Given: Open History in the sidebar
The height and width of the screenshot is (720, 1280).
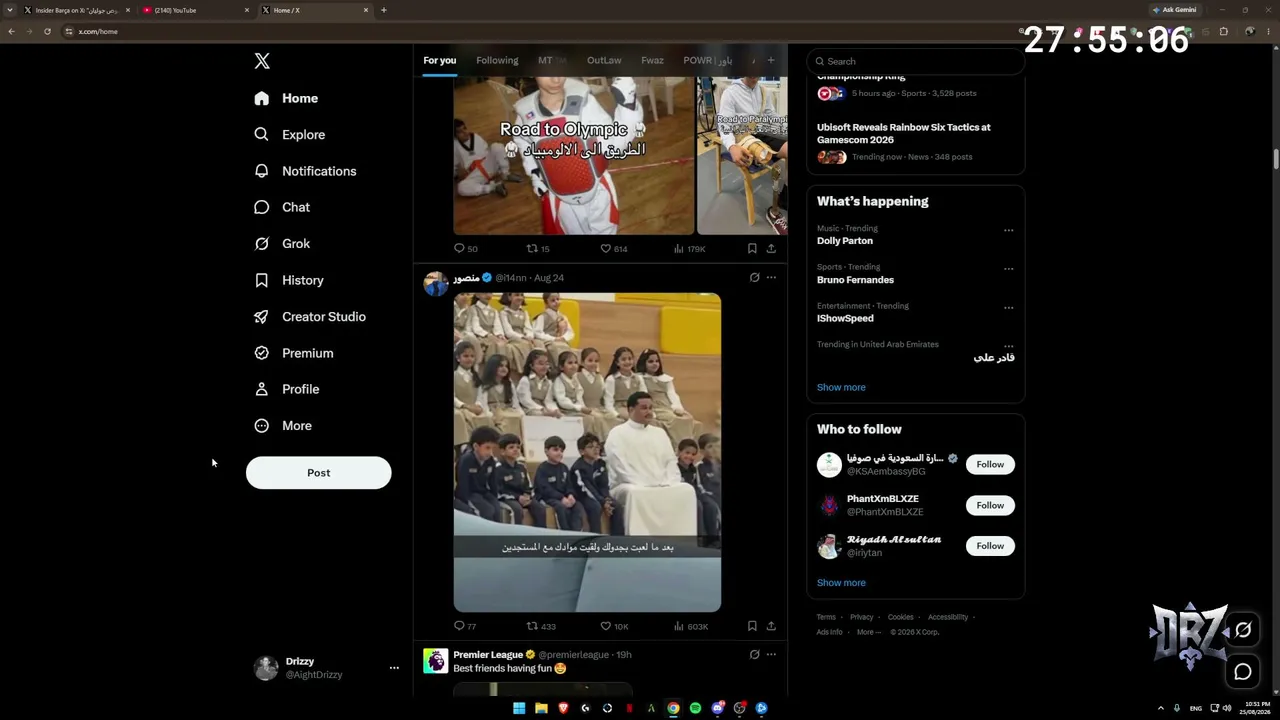Looking at the screenshot, I should pos(289,280).
